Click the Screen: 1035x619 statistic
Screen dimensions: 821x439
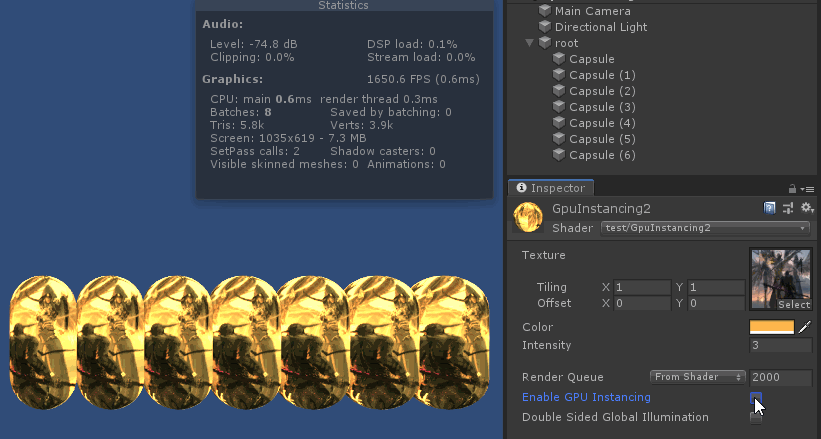[288, 138]
